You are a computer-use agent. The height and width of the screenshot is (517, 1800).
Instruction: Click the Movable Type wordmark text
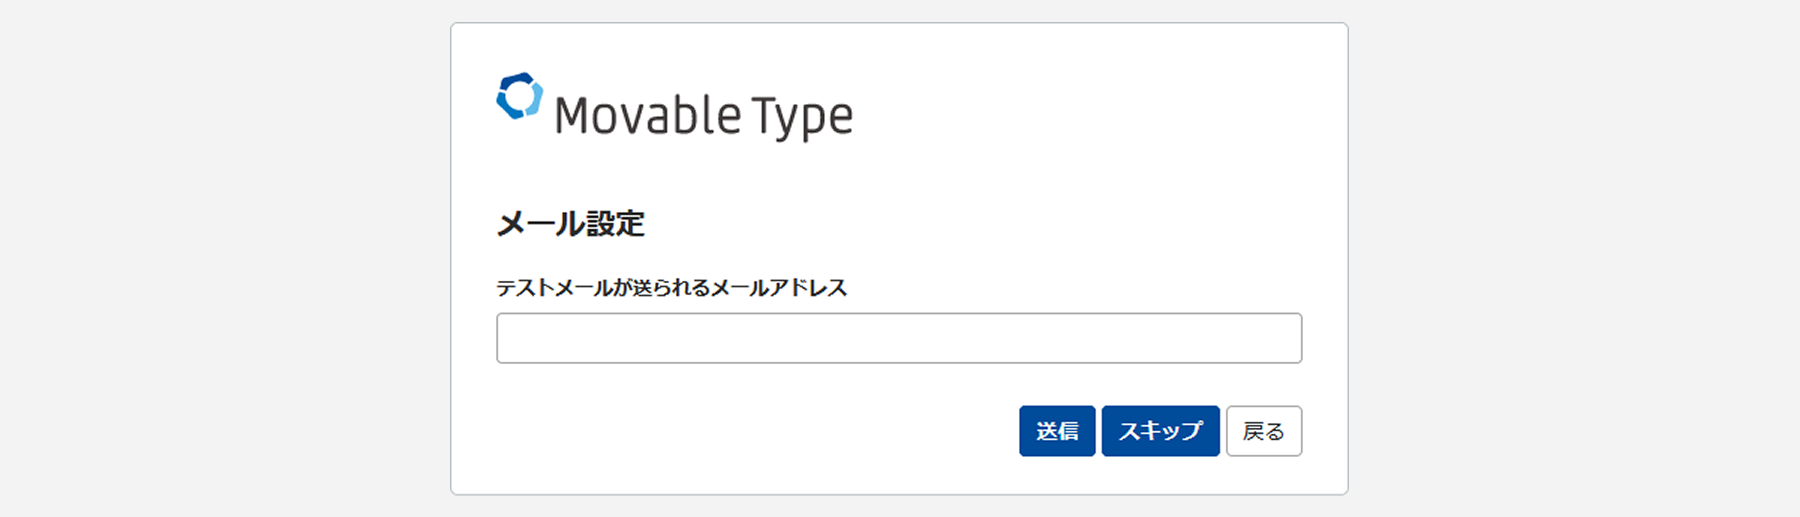click(703, 116)
